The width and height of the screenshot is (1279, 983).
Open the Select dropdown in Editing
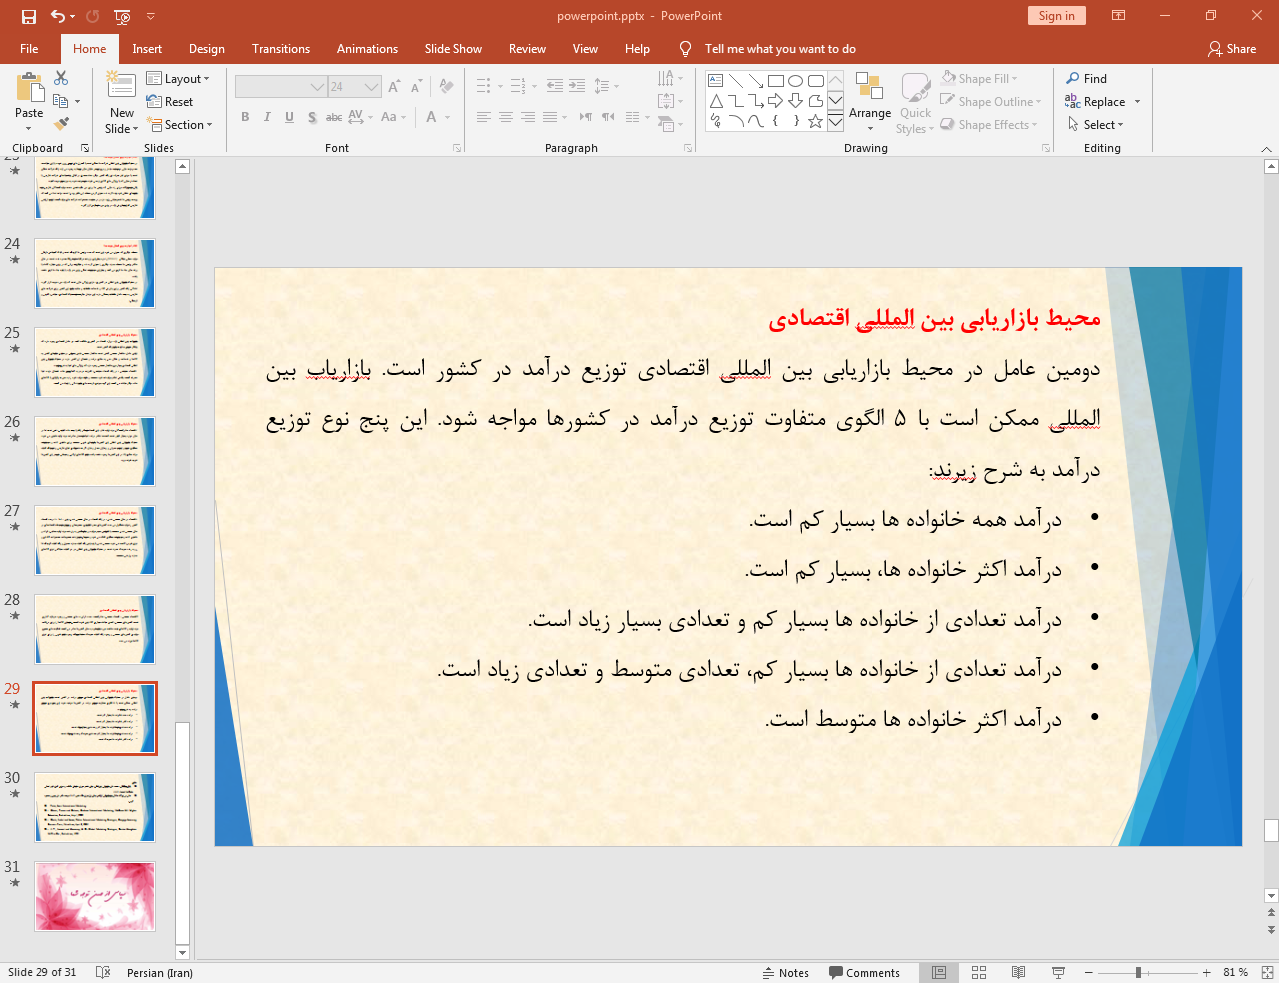[x=1095, y=125]
